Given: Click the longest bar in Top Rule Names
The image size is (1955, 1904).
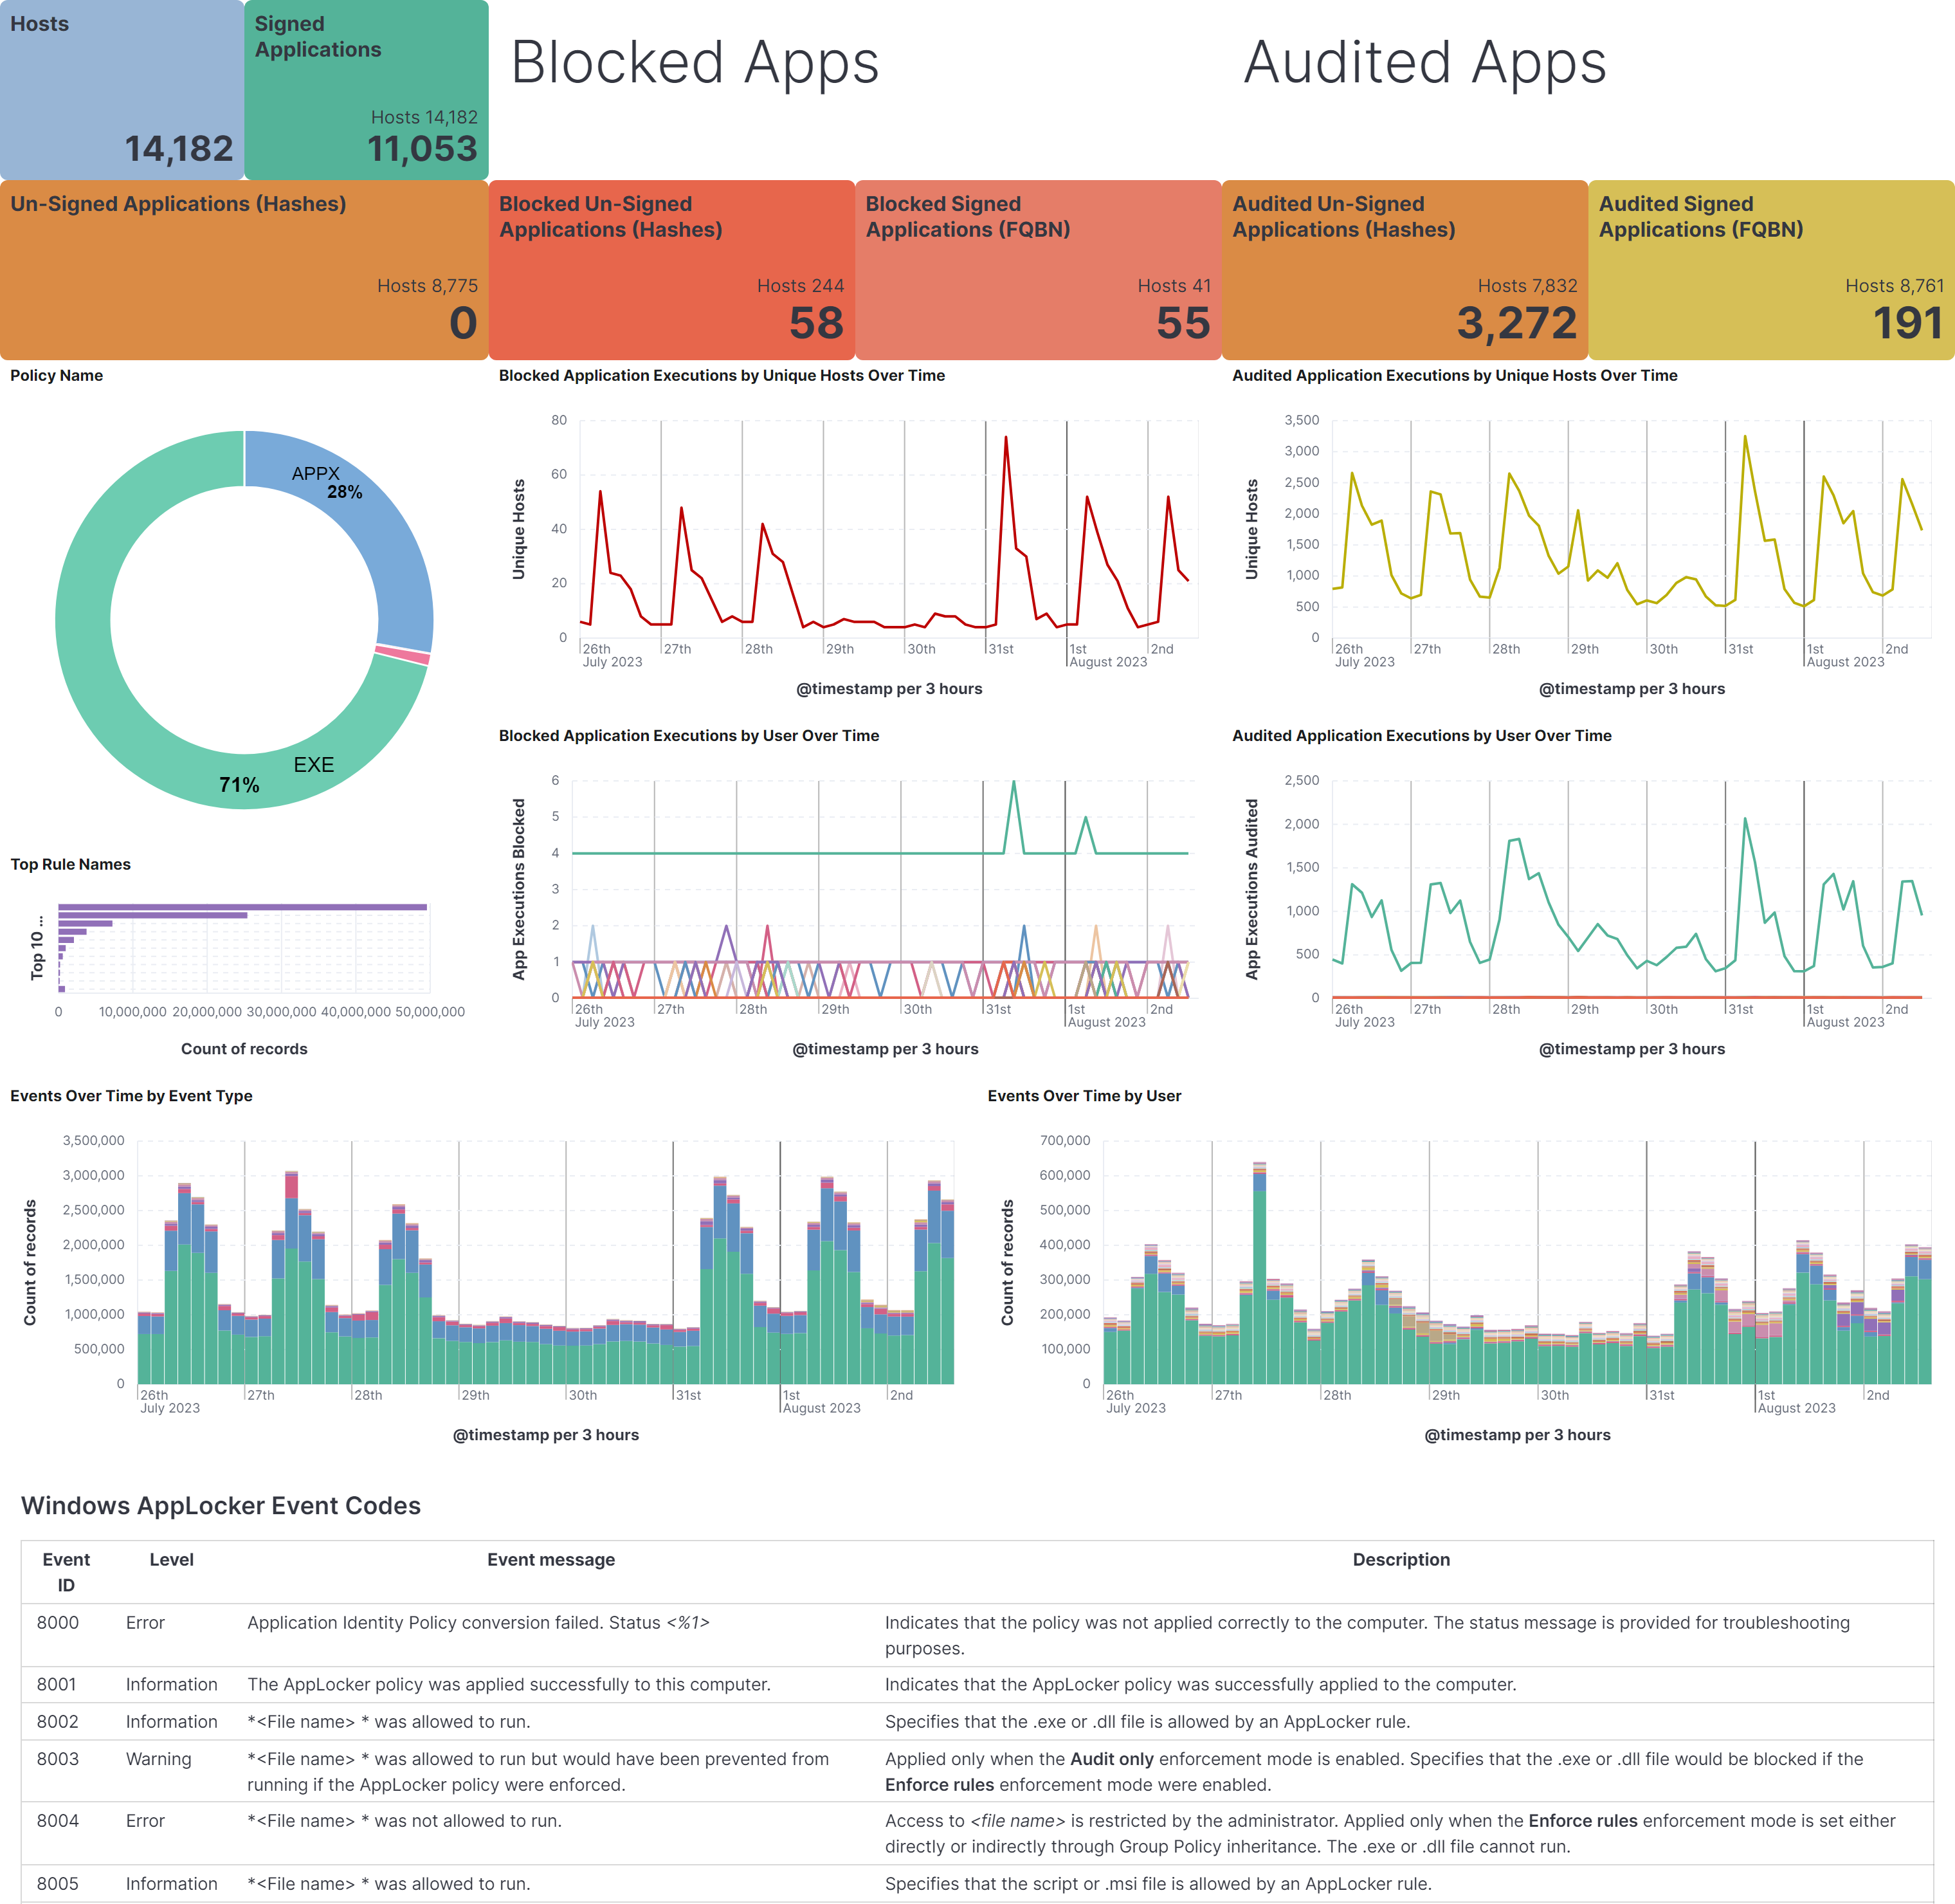Looking at the screenshot, I should [x=243, y=906].
